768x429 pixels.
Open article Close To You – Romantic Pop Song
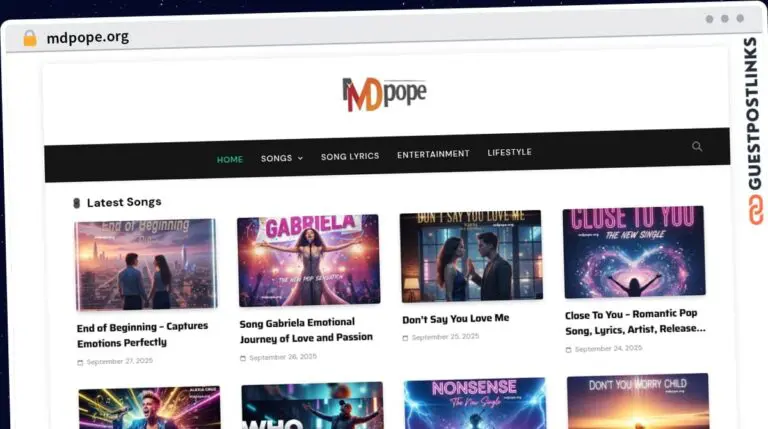point(635,322)
